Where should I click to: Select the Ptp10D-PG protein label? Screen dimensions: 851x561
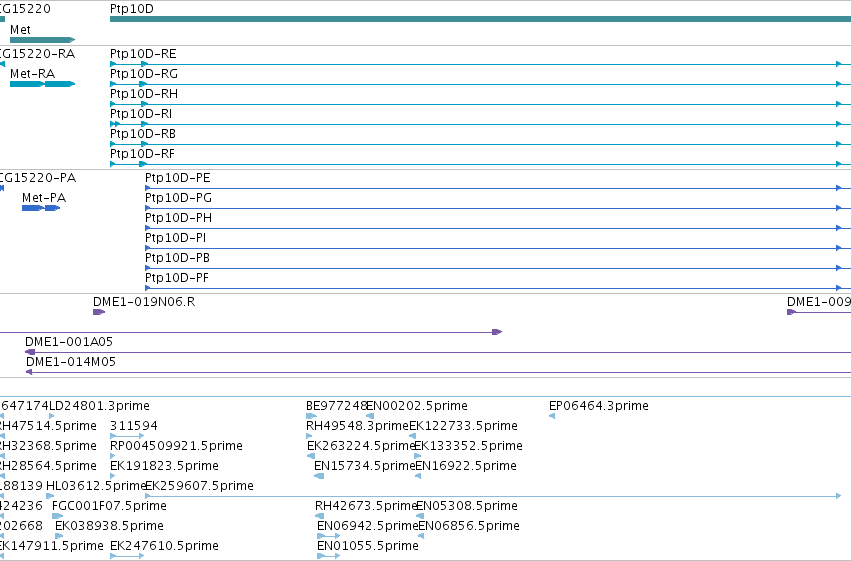tap(178, 198)
